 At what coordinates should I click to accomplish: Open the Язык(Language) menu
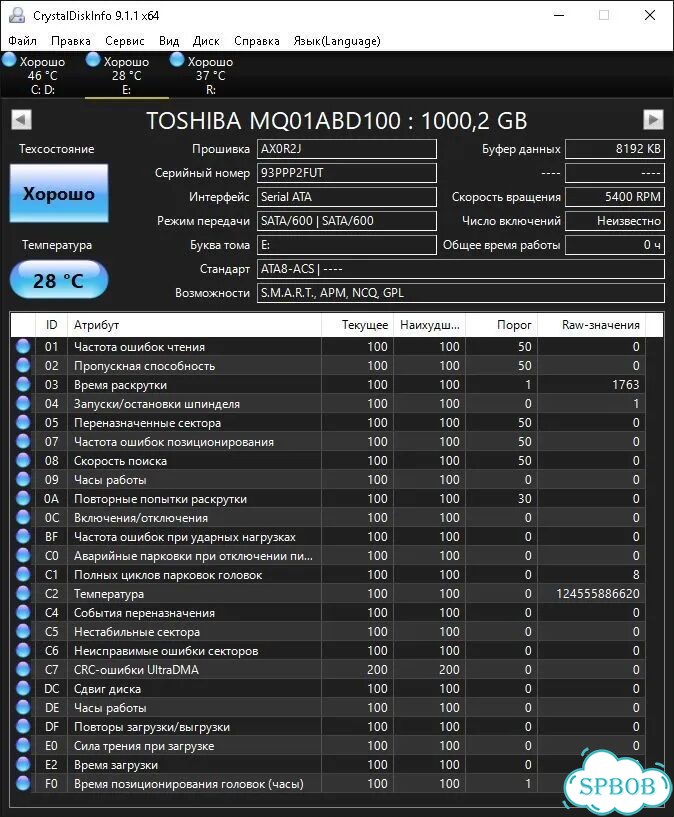[x=337, y=41]
